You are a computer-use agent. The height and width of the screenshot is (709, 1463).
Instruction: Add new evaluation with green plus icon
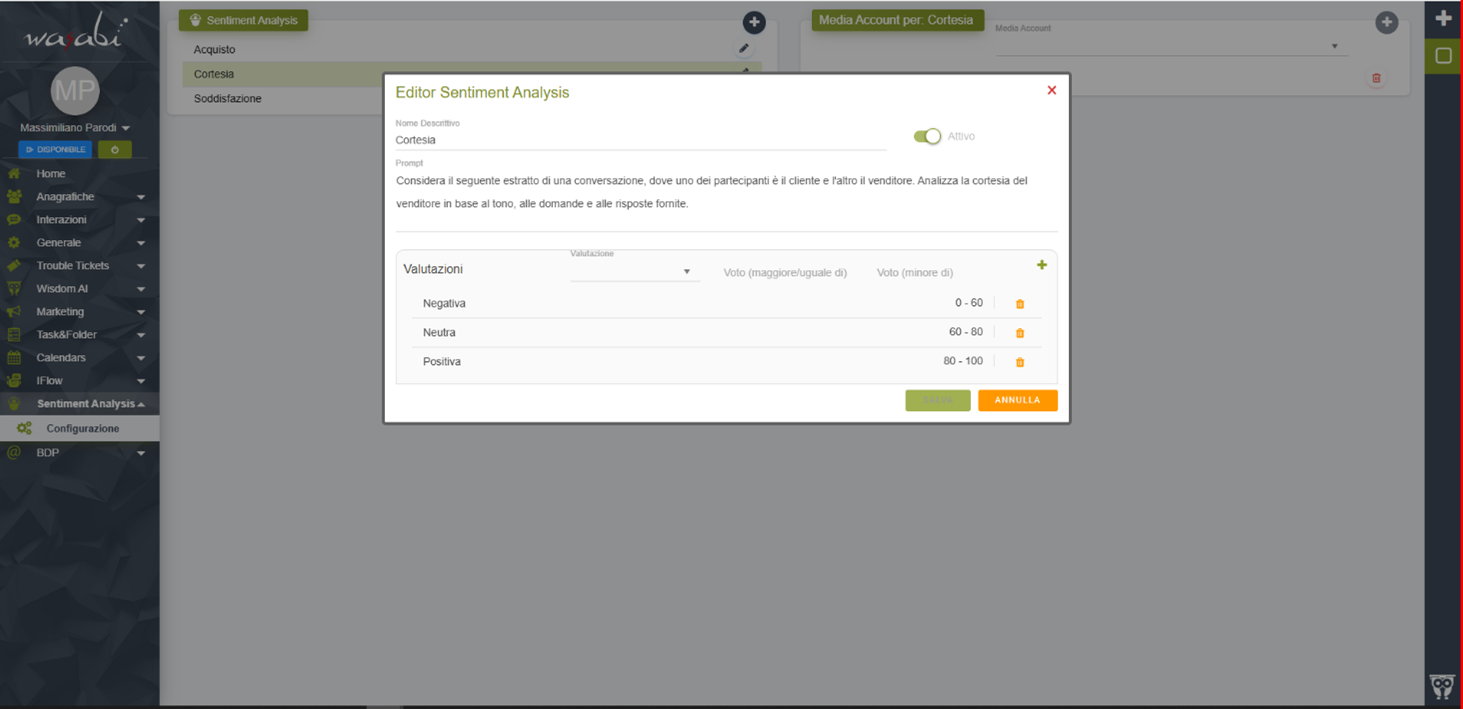pyautogui.click(x=1041, y=265)
